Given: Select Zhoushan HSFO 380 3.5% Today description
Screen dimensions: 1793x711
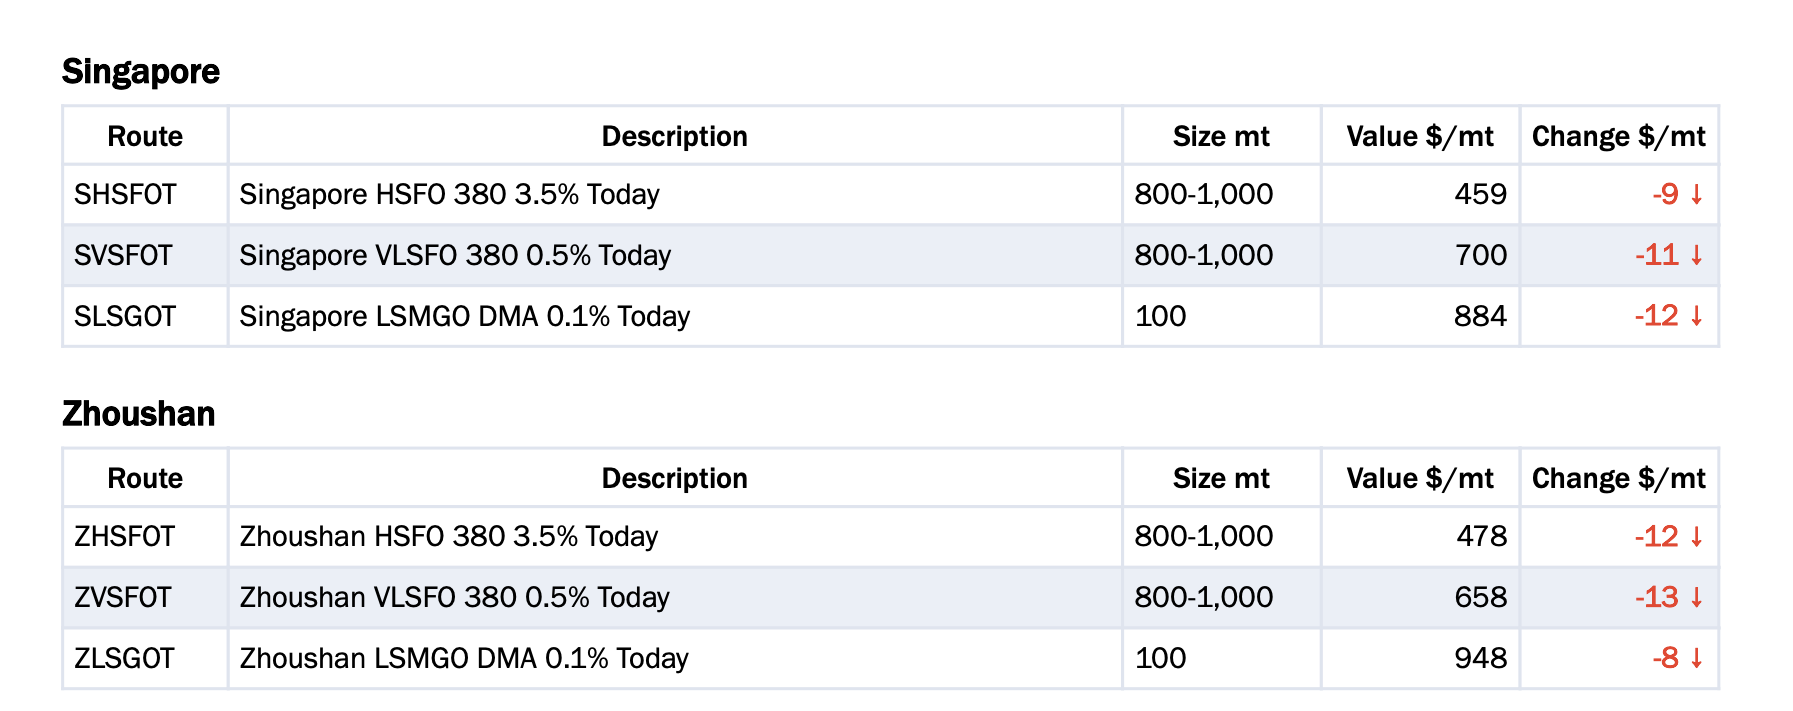Looking at the screenshot, I should pyautogui.click(x=449, y=537).
